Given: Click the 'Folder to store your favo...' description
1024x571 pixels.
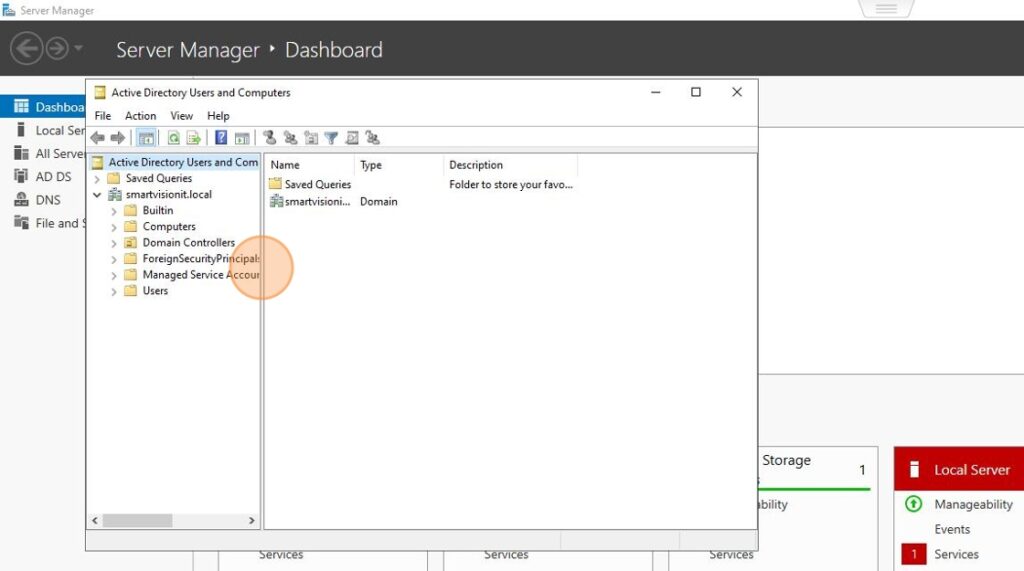Looking at the screenshot, I should [511, 184].
